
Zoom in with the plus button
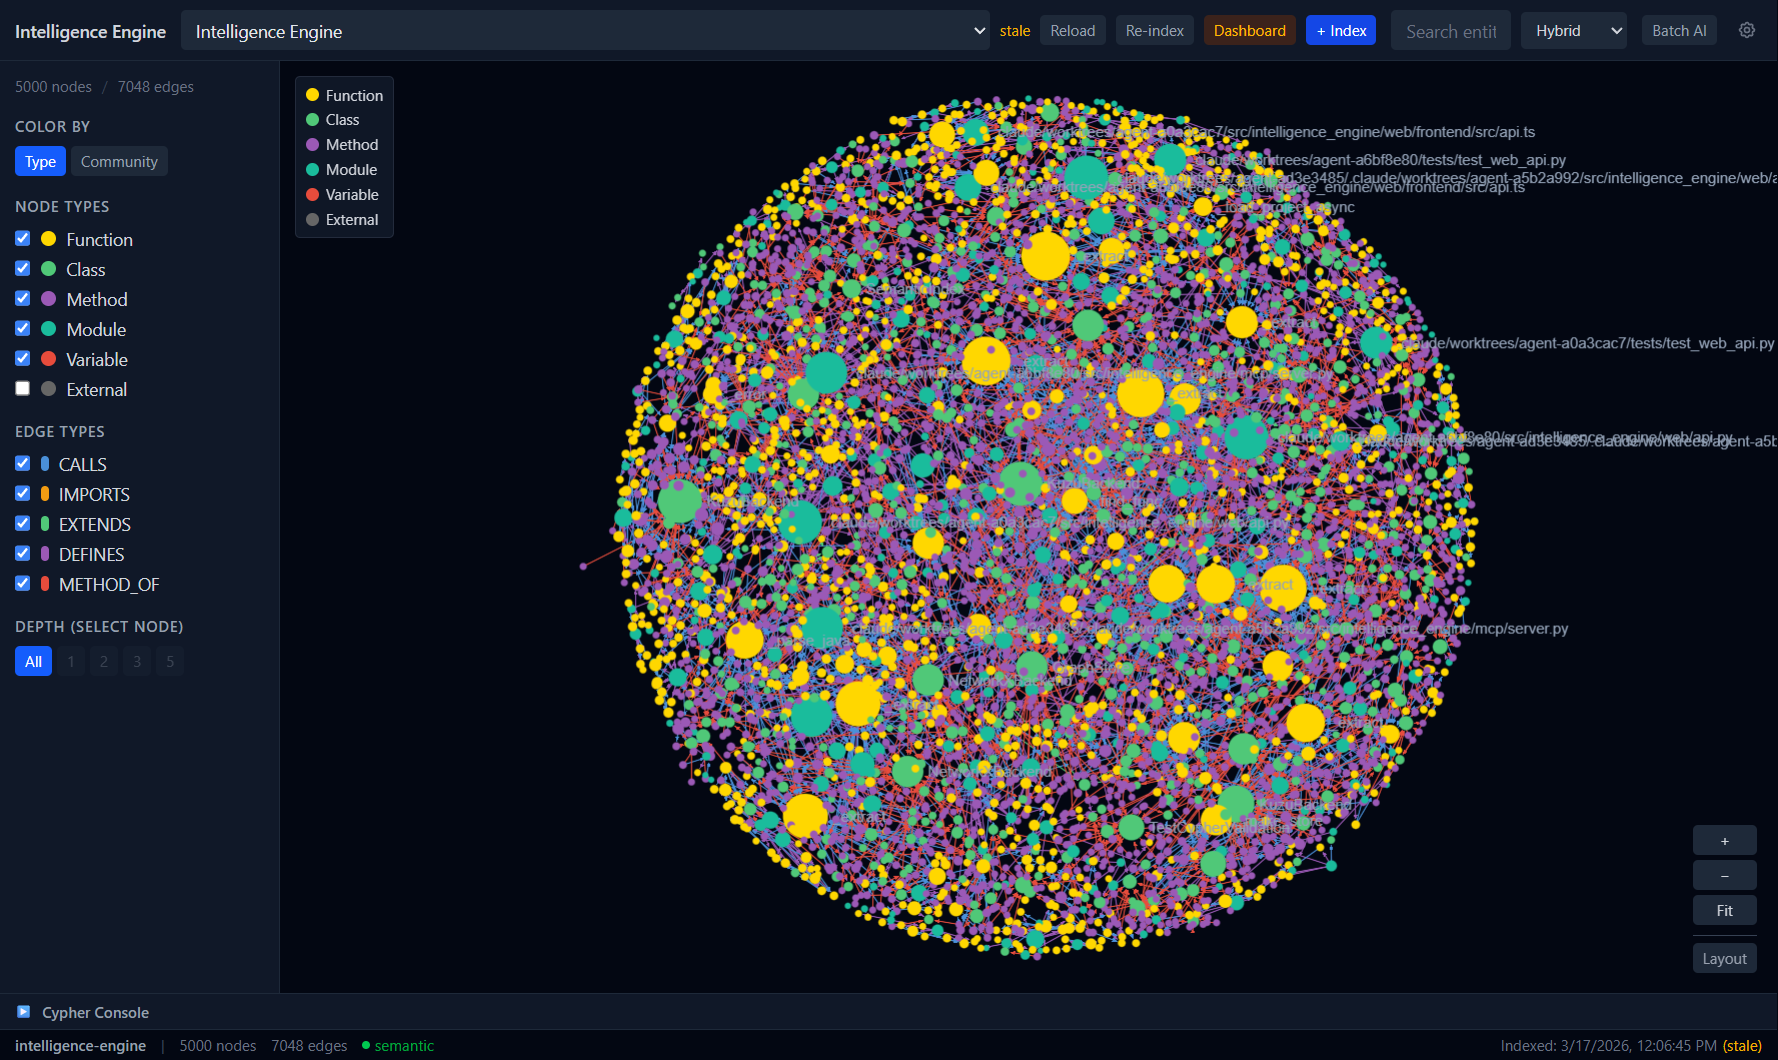coord(1724,841)
